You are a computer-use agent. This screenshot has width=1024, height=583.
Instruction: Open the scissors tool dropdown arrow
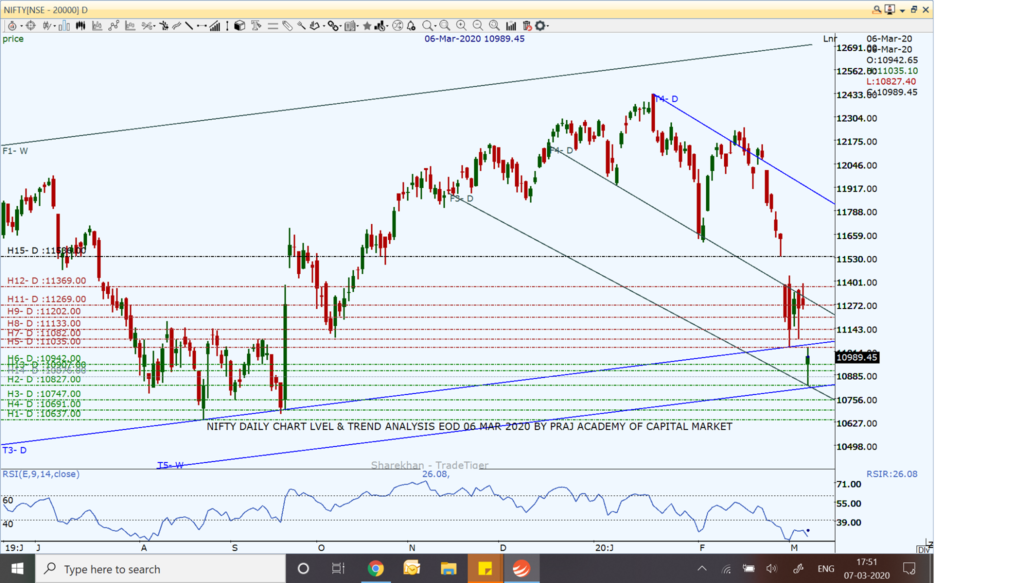[x=155, y=26]
